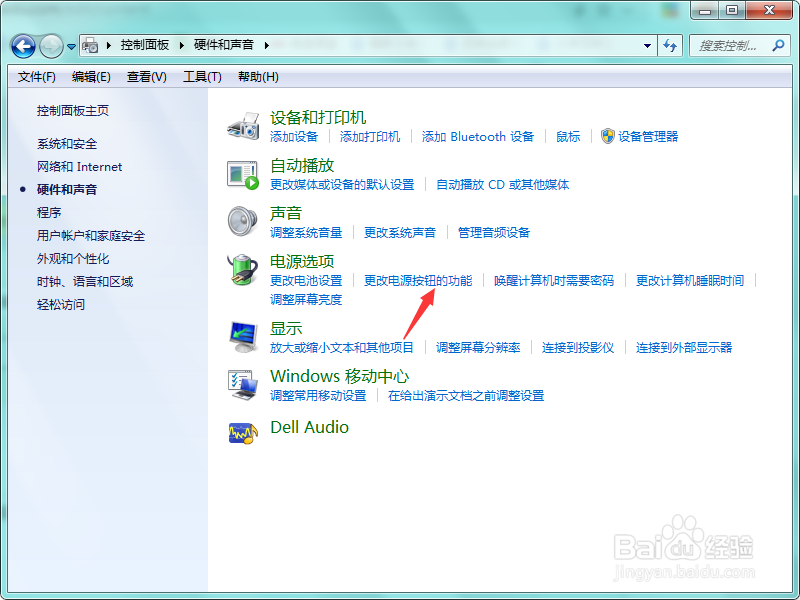
Task: Click the 调整系统音量 link
Action: pyautogui.click(x=306, y=233)
